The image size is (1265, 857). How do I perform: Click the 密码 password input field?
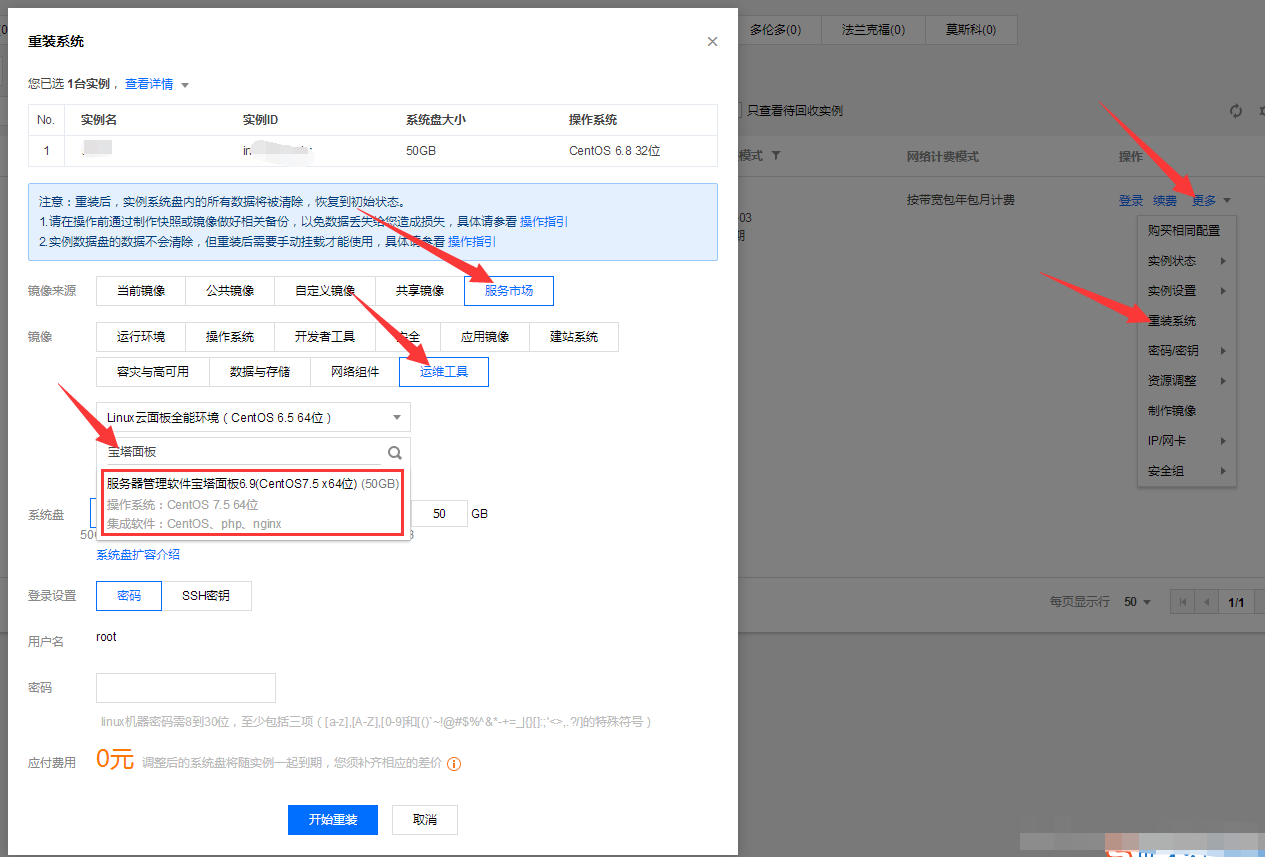[186, 688]
